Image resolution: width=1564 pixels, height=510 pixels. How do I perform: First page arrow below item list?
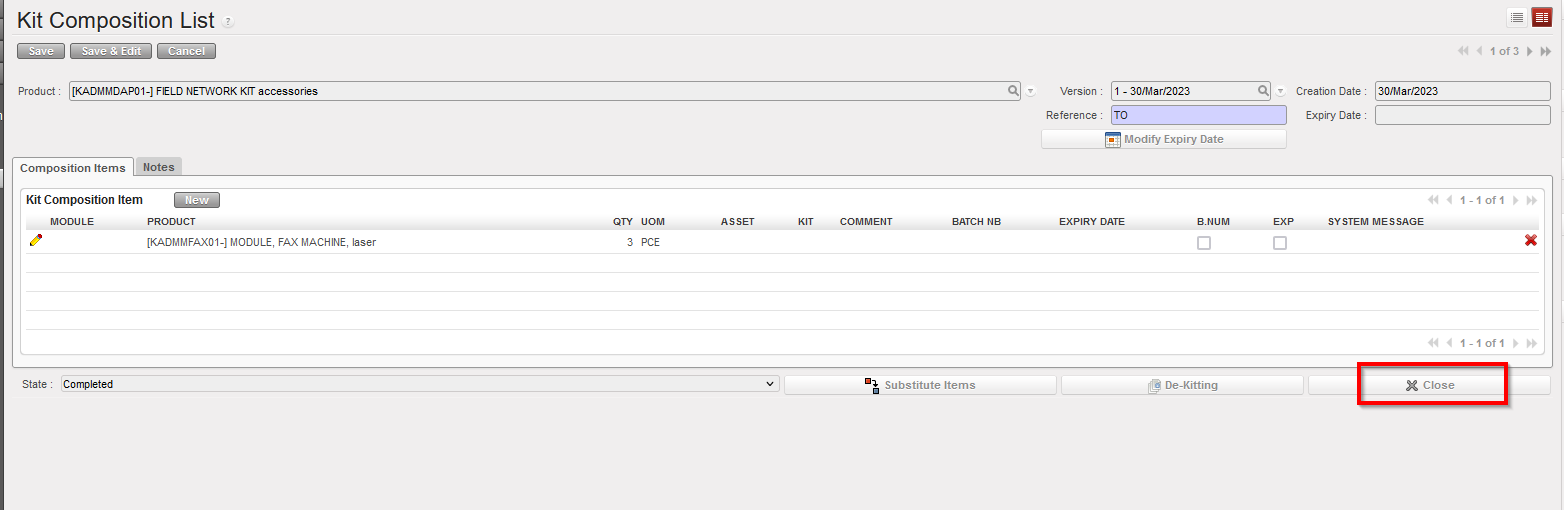coord(1434,343)
